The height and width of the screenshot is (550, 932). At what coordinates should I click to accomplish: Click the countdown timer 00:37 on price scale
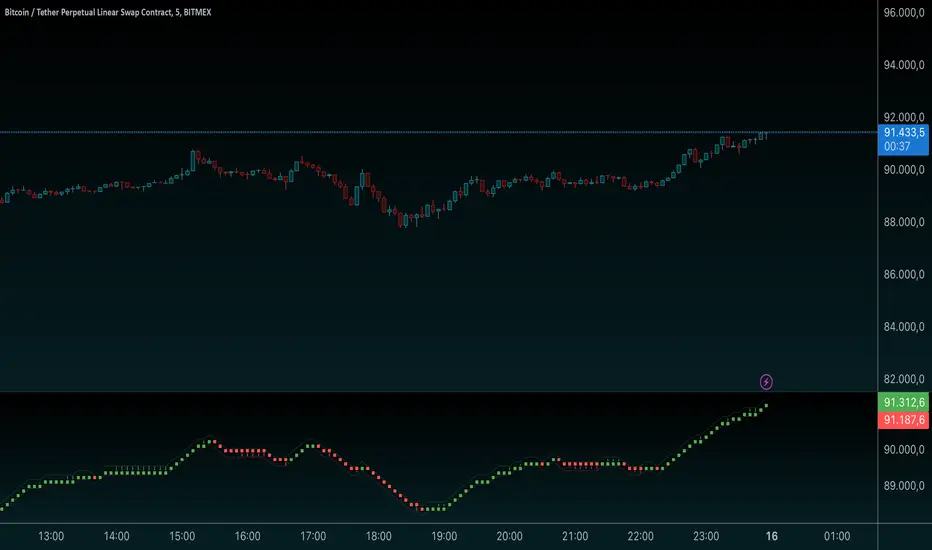pos(897,146)
